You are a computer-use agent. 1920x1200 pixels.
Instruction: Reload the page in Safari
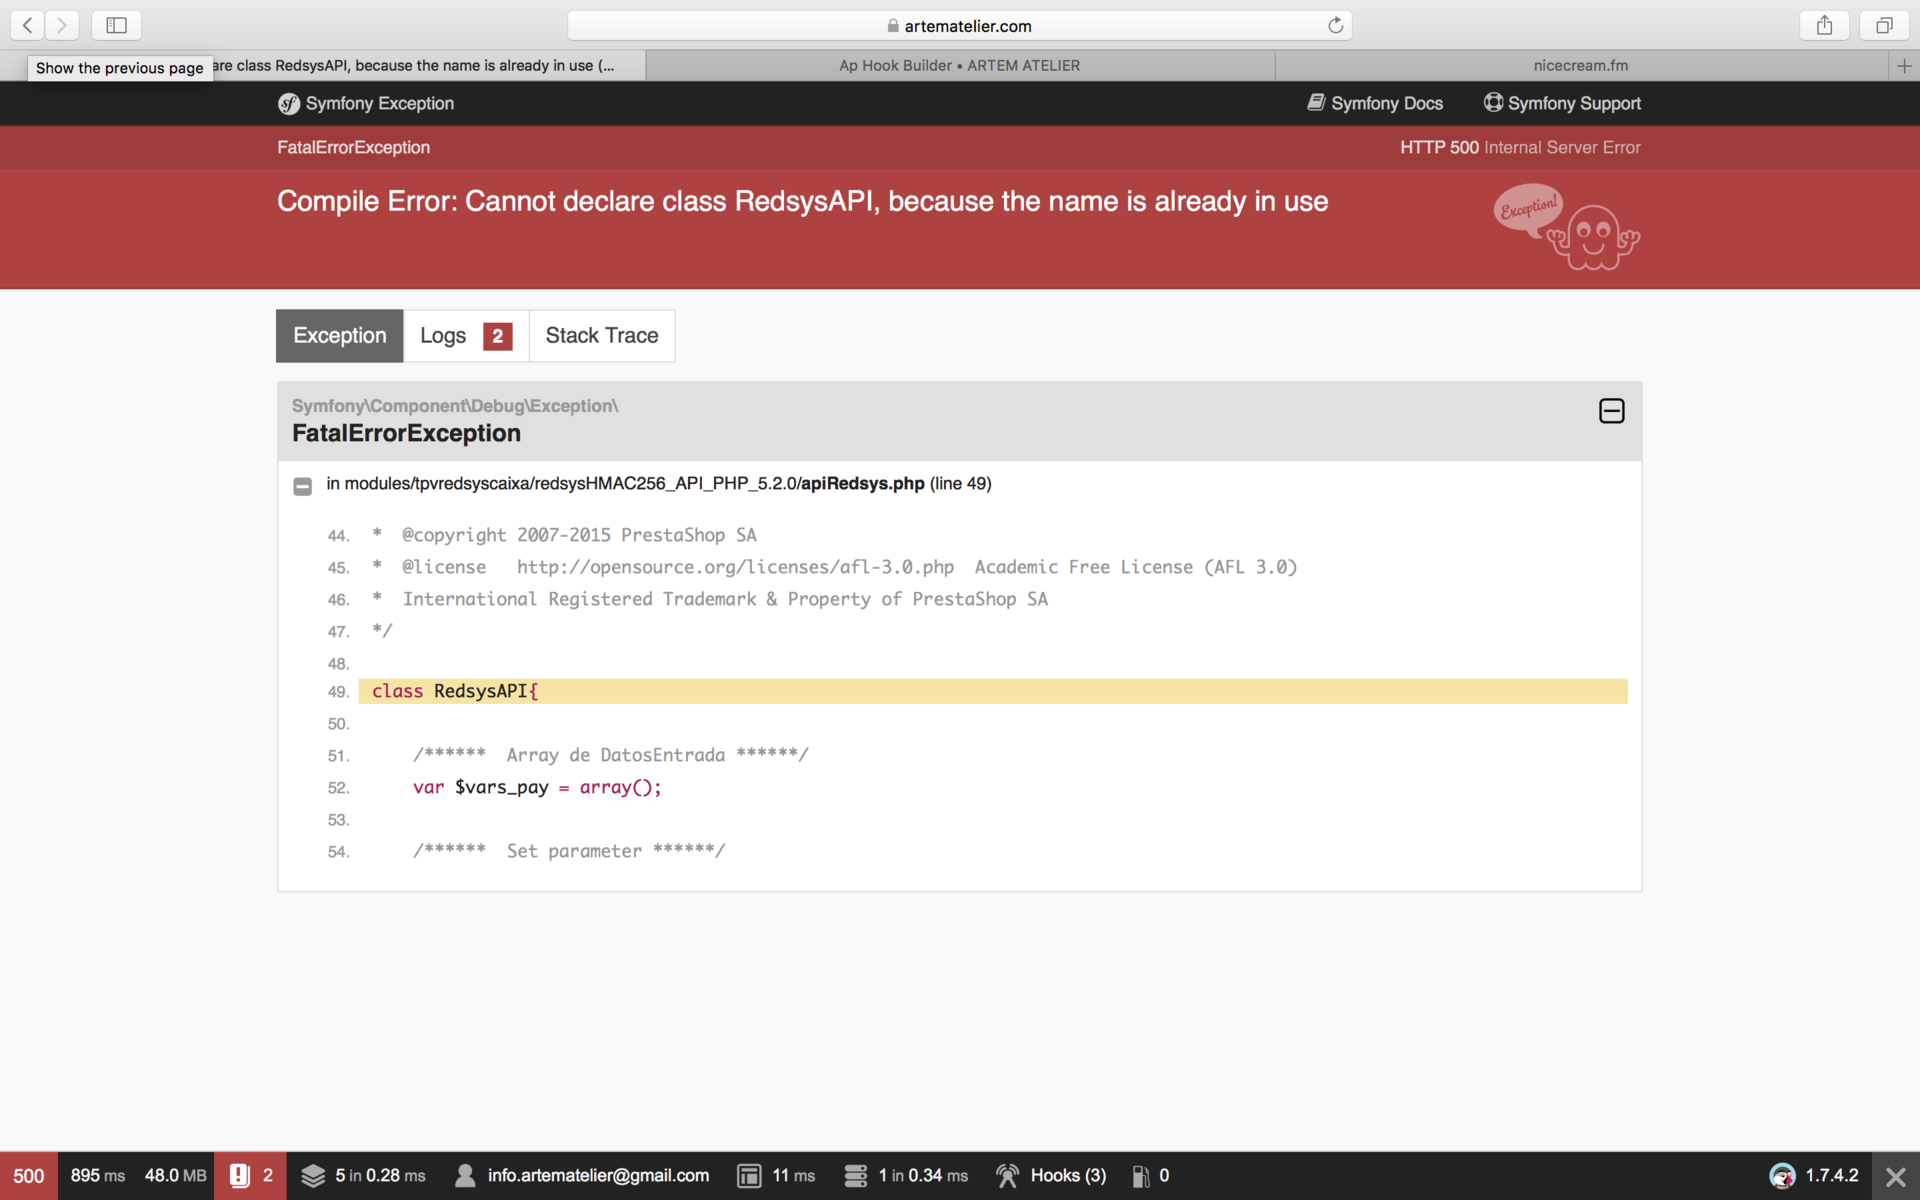pos(1335,26)
